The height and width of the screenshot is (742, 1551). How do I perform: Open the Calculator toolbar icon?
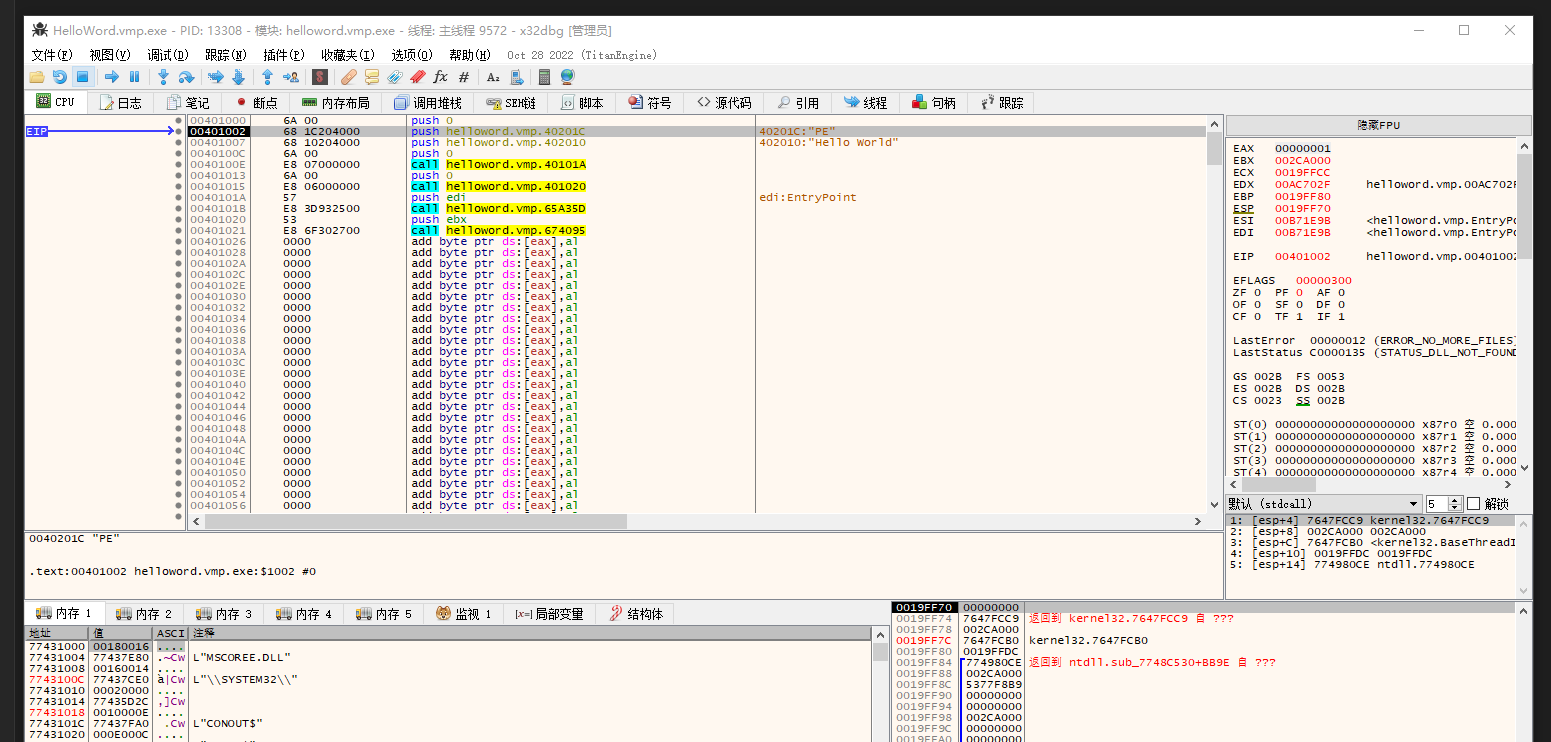coord(545,77)
